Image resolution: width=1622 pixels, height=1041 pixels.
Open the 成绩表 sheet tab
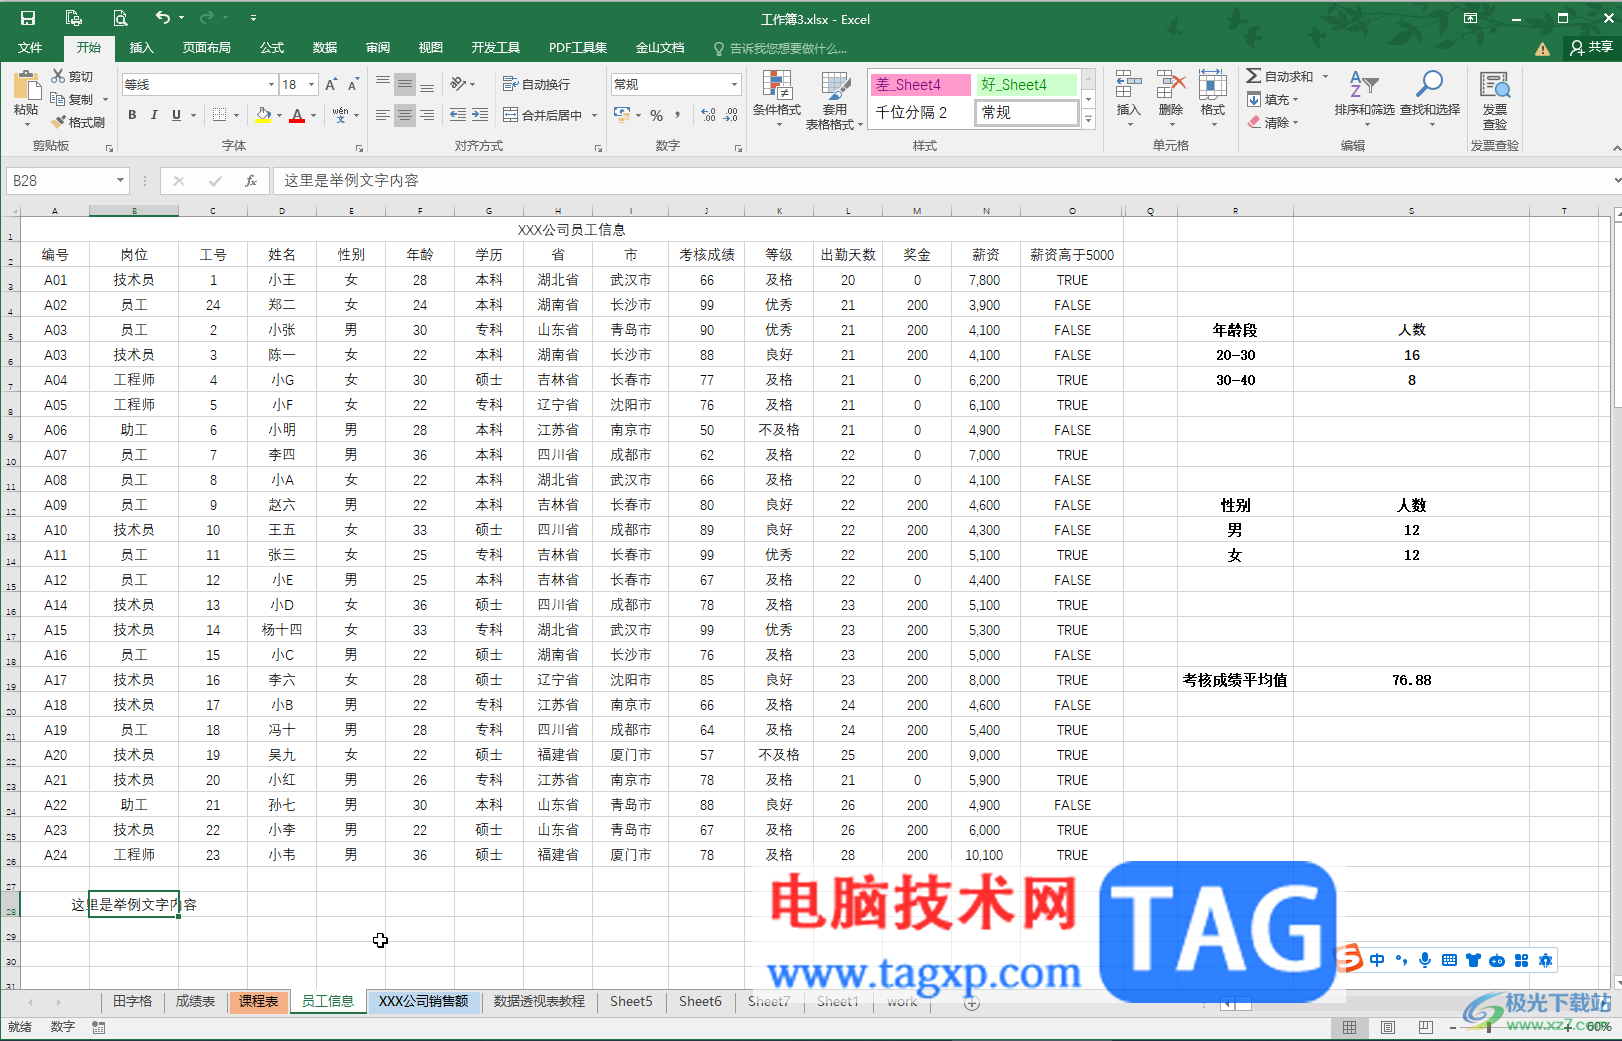pyautogui.click(x=195, y=1001)
